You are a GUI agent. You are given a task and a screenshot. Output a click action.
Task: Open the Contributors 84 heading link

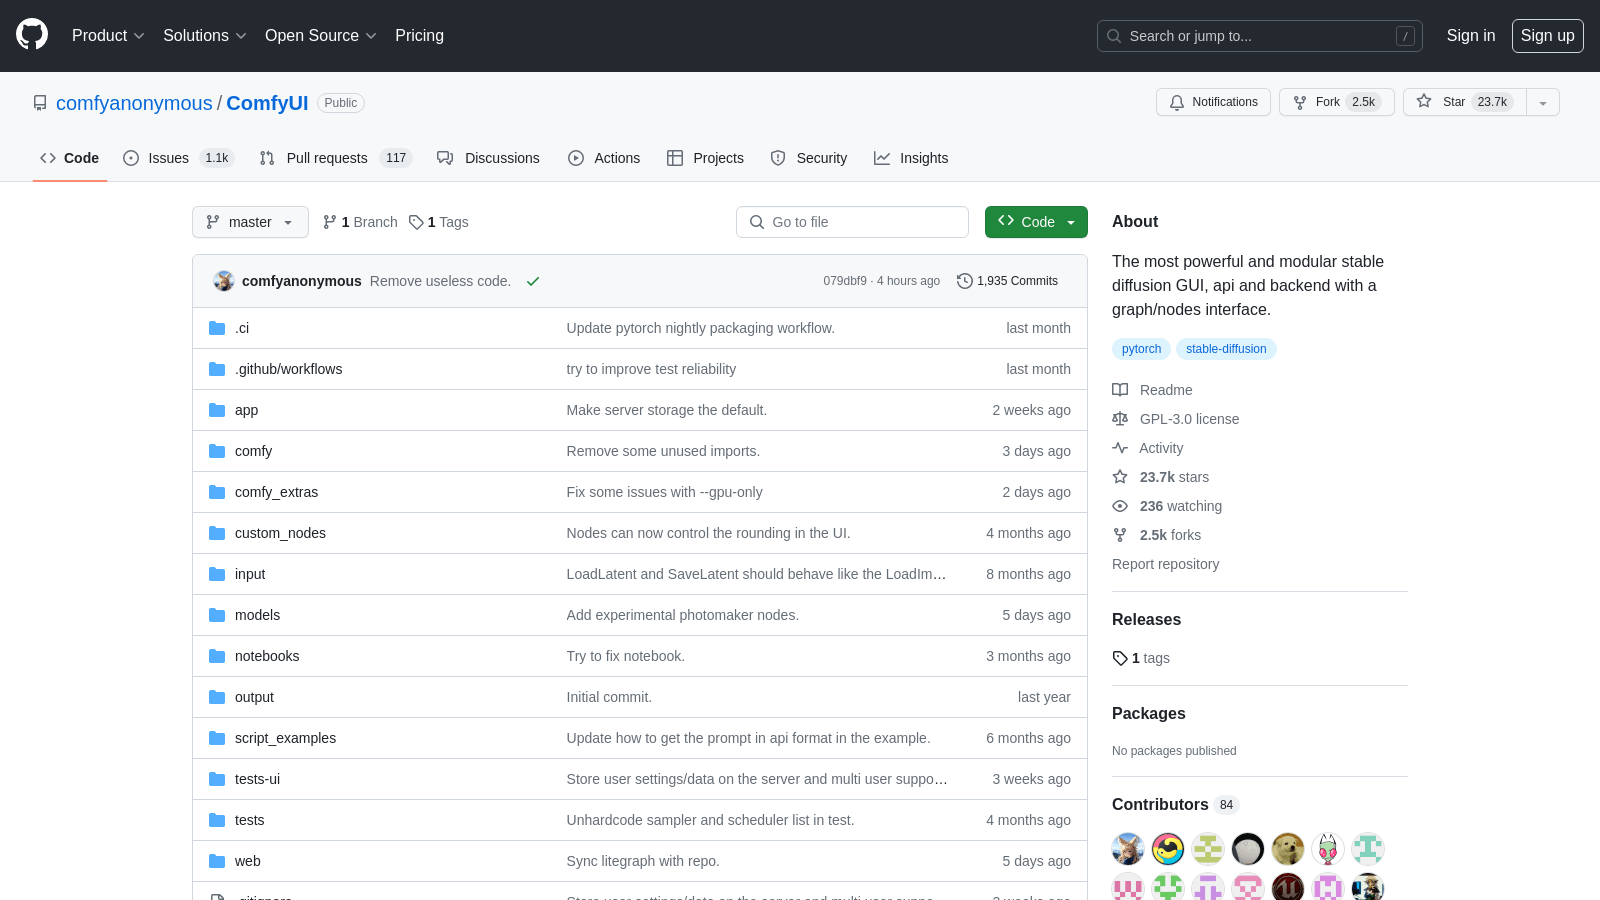click(1176, 805)
